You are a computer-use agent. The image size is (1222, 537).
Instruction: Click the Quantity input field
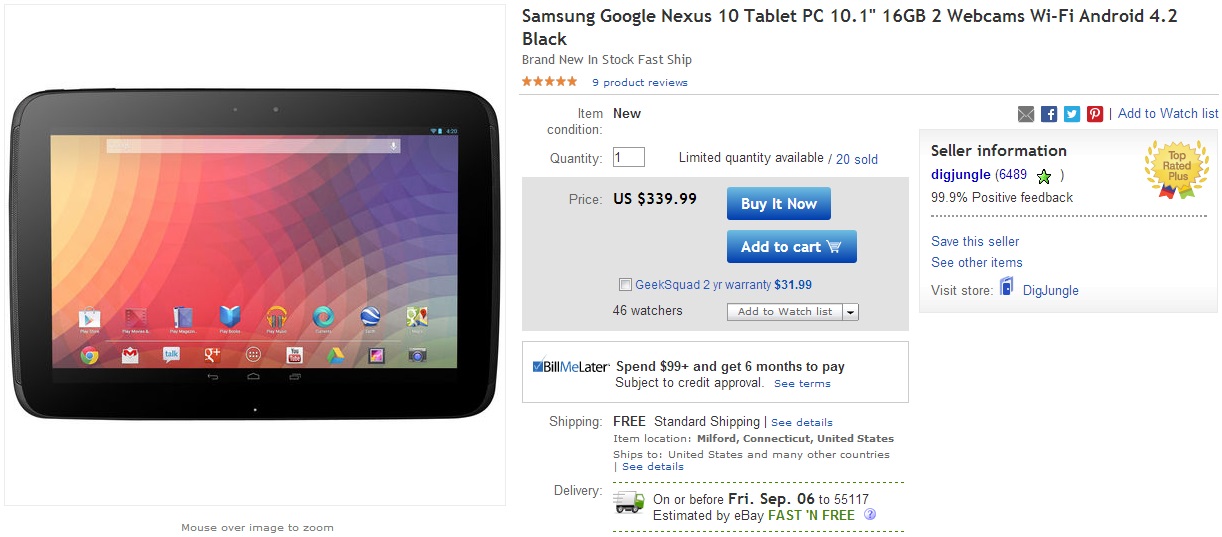tap(629, 157)
